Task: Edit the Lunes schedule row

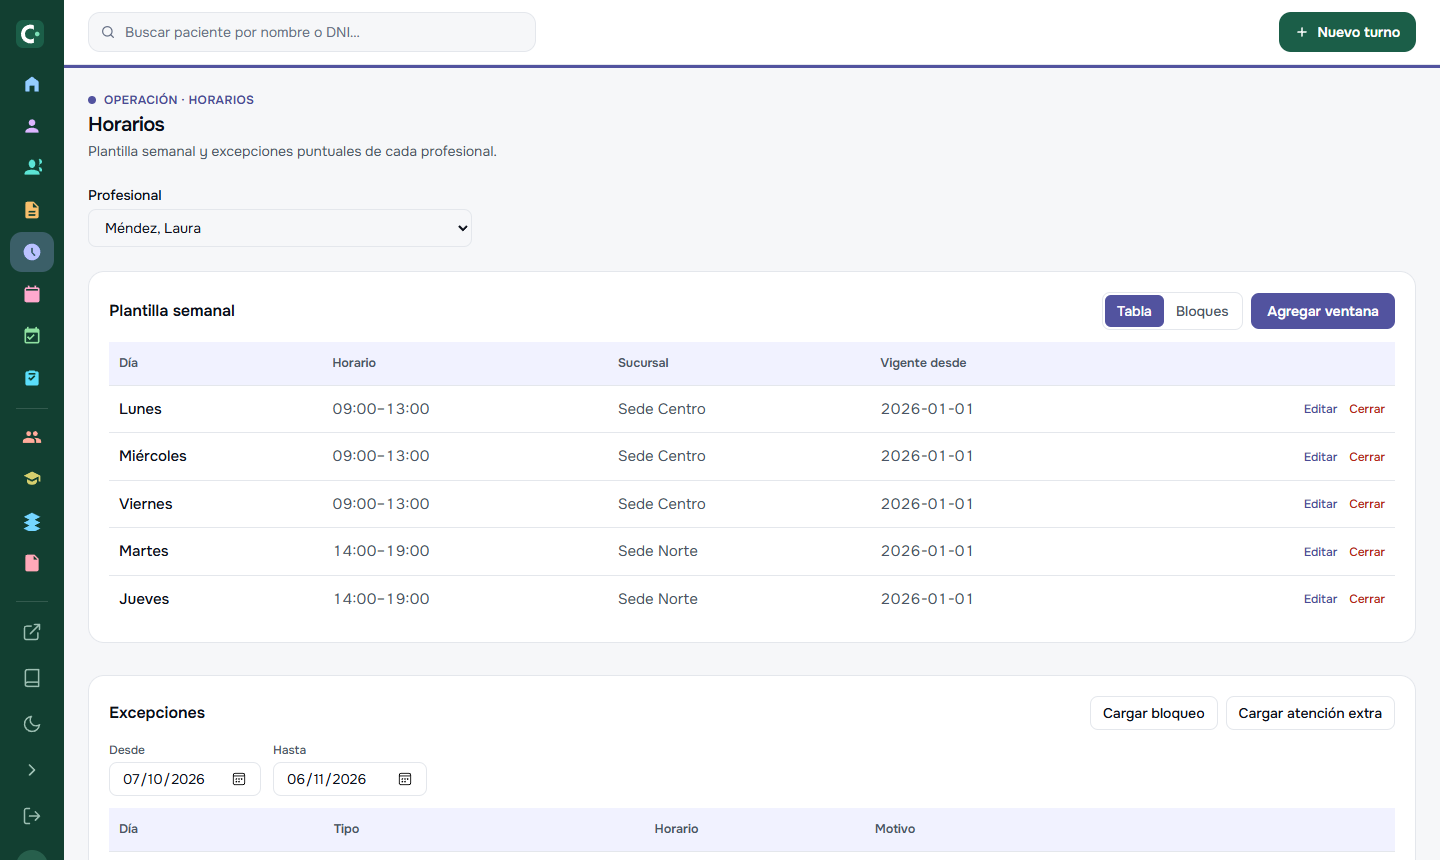Action: tap(1320, 409)
